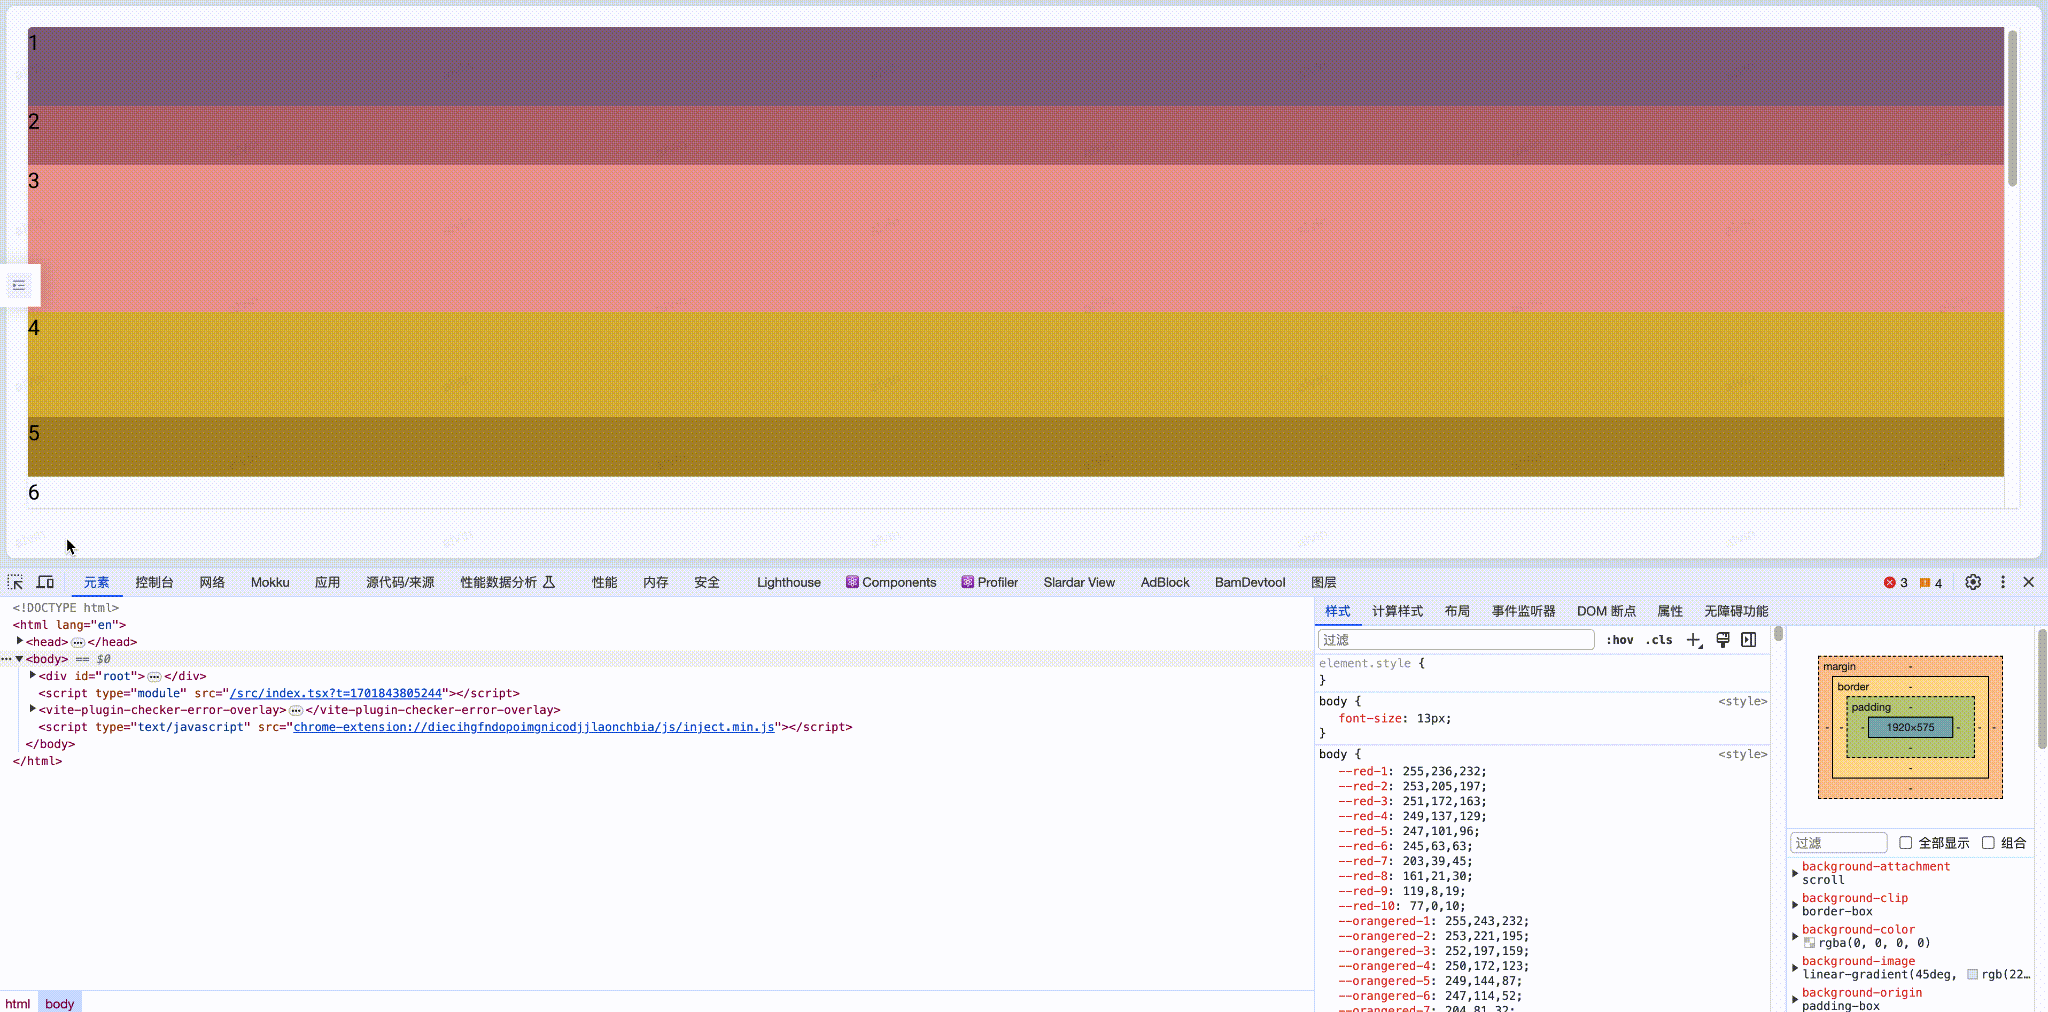2048x1012 pixels.
Task: Switch to the 网络 tab
Action: pyautogui.click(x=212, y=582)
